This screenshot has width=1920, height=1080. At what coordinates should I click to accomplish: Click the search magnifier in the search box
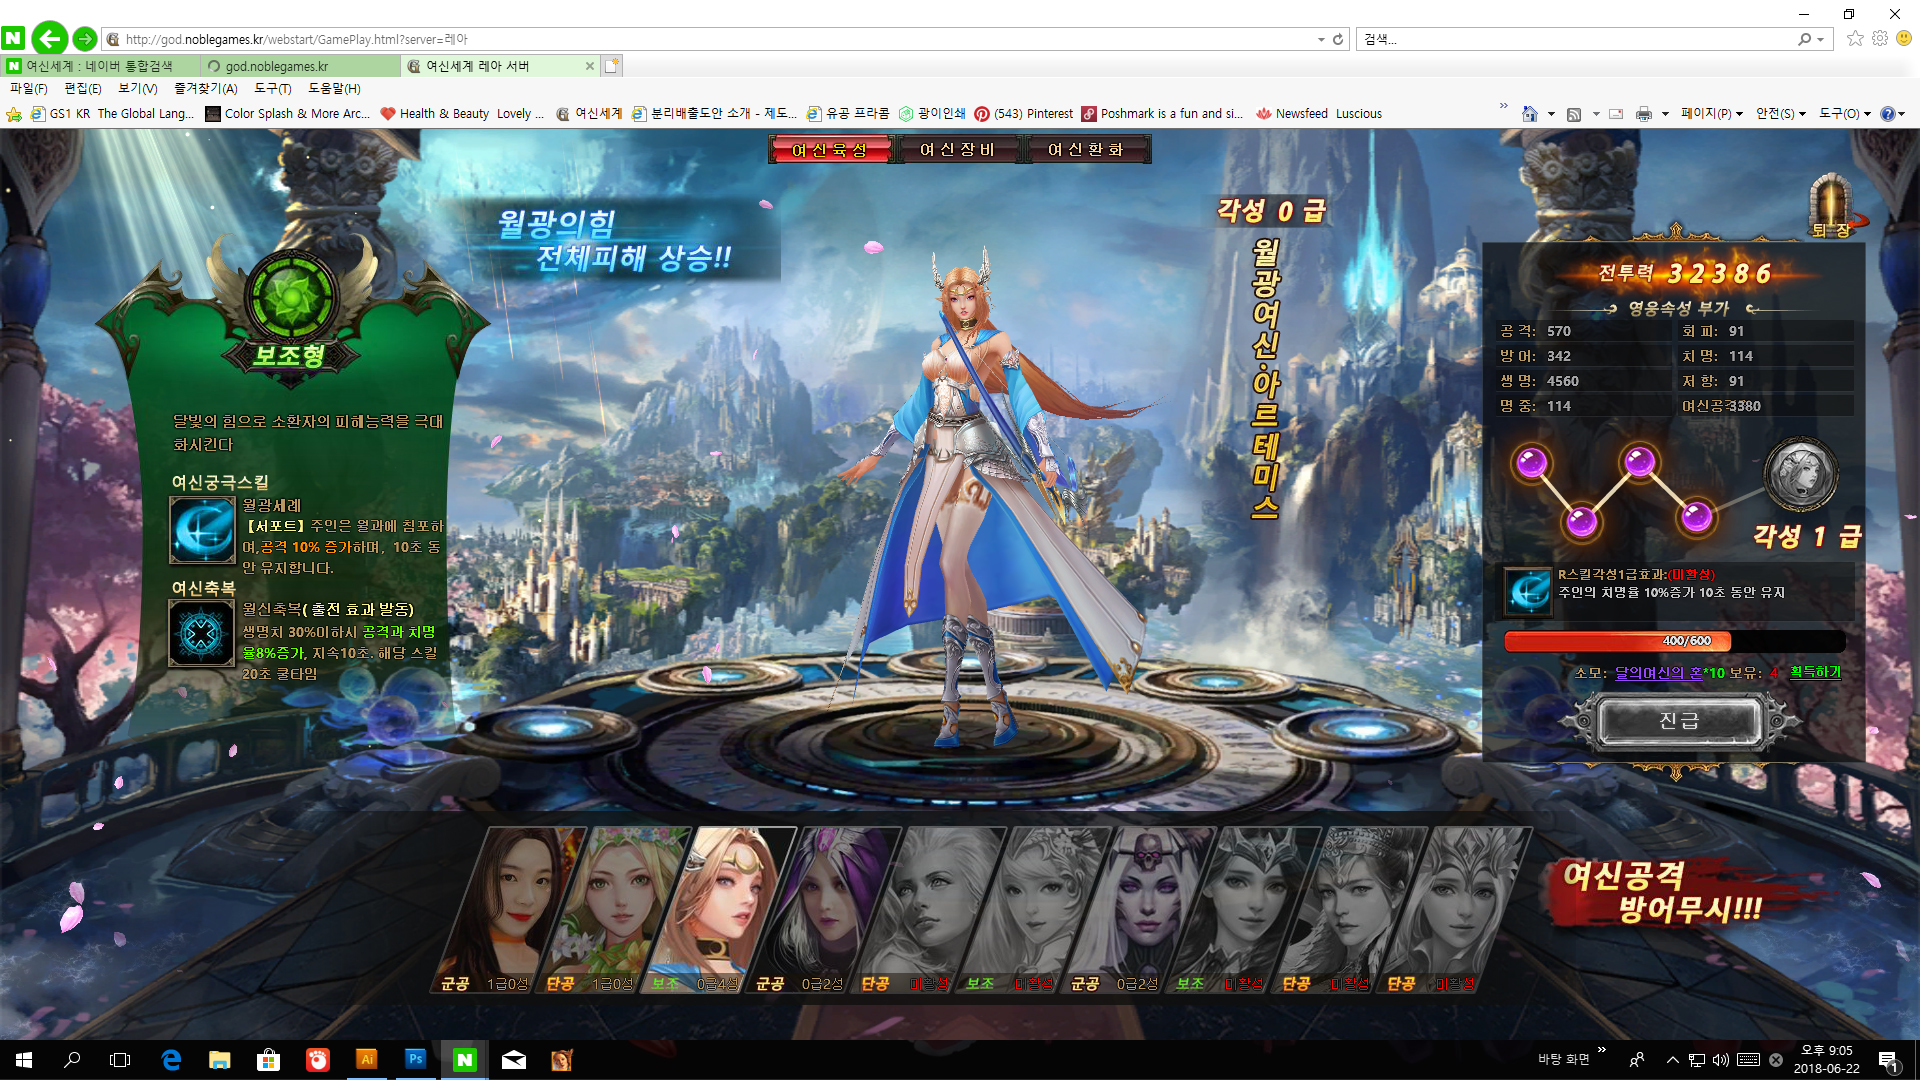1804,39
